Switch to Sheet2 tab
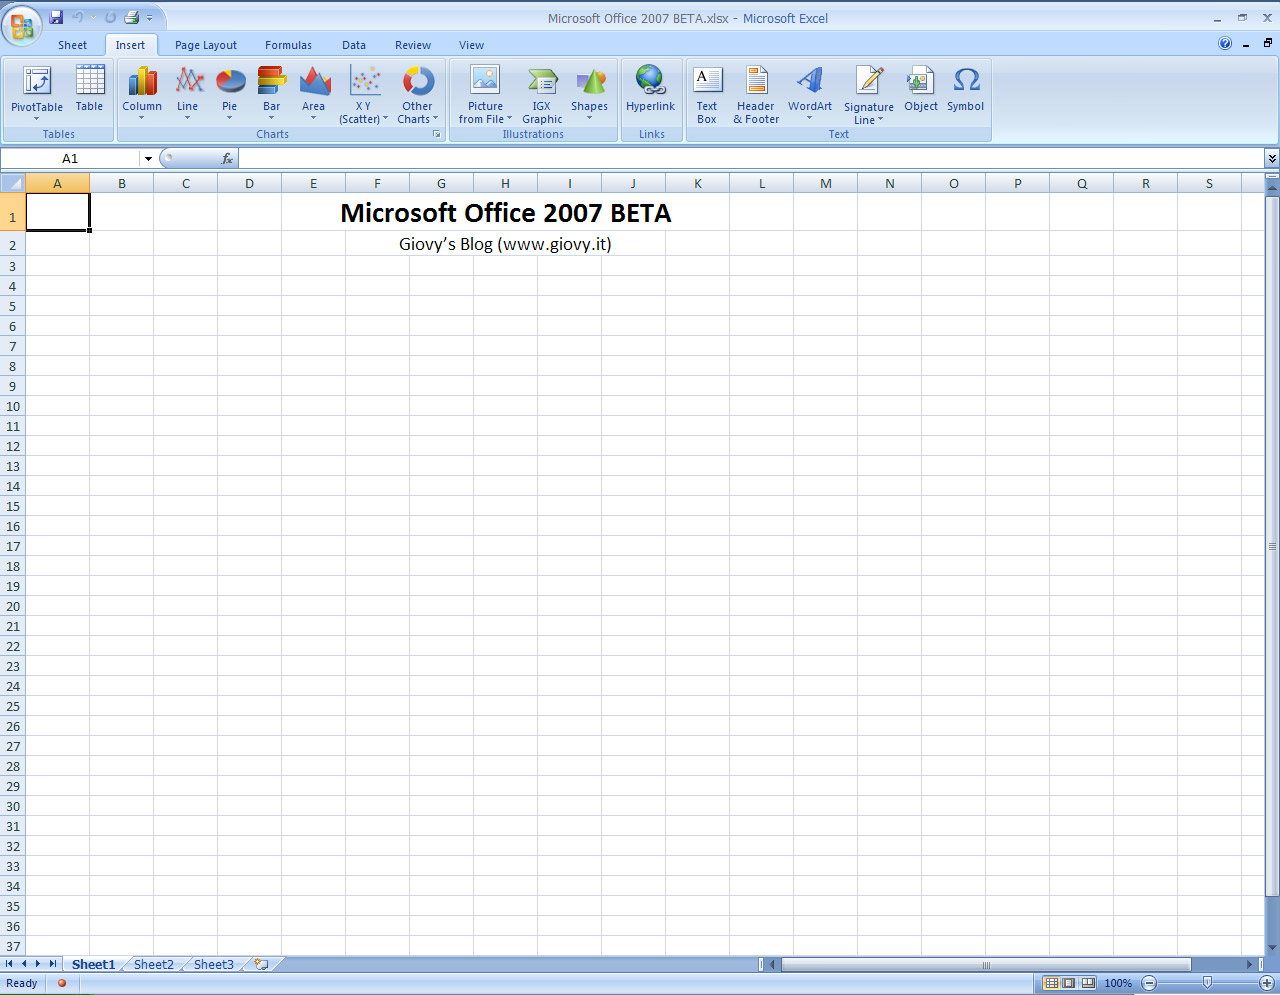 [154, 964]
